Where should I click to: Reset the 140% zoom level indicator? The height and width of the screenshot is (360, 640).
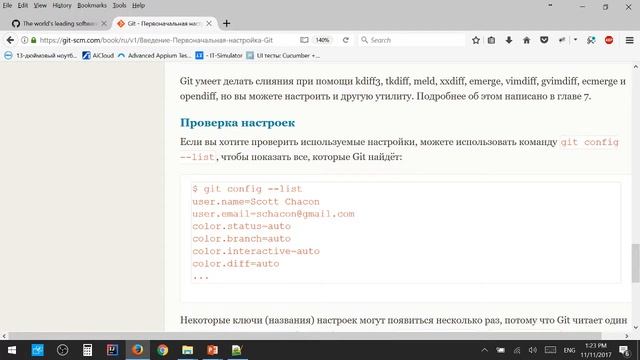click(x=322, y=40)
